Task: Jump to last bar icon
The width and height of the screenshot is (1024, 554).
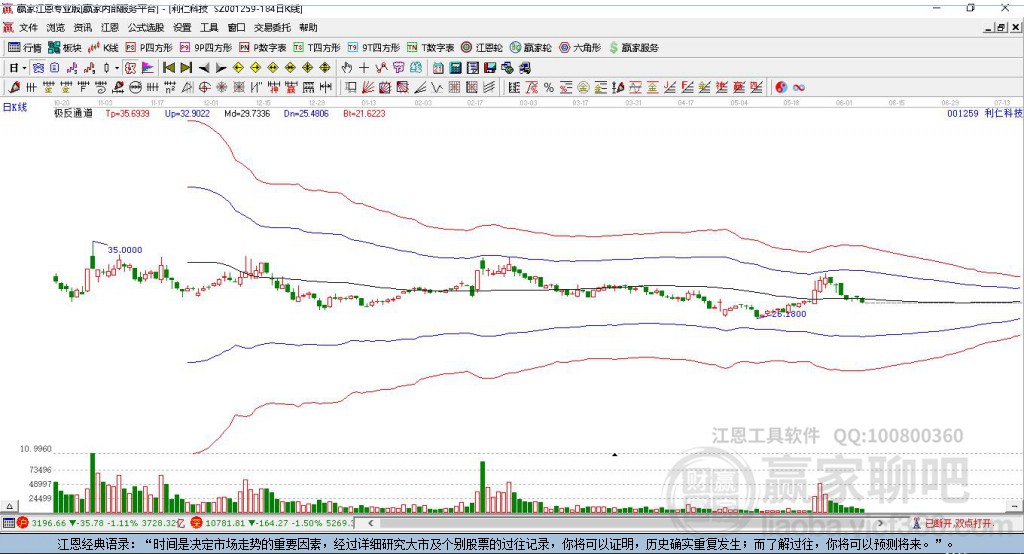Action: pyautogui.click(x=186, y=68)
